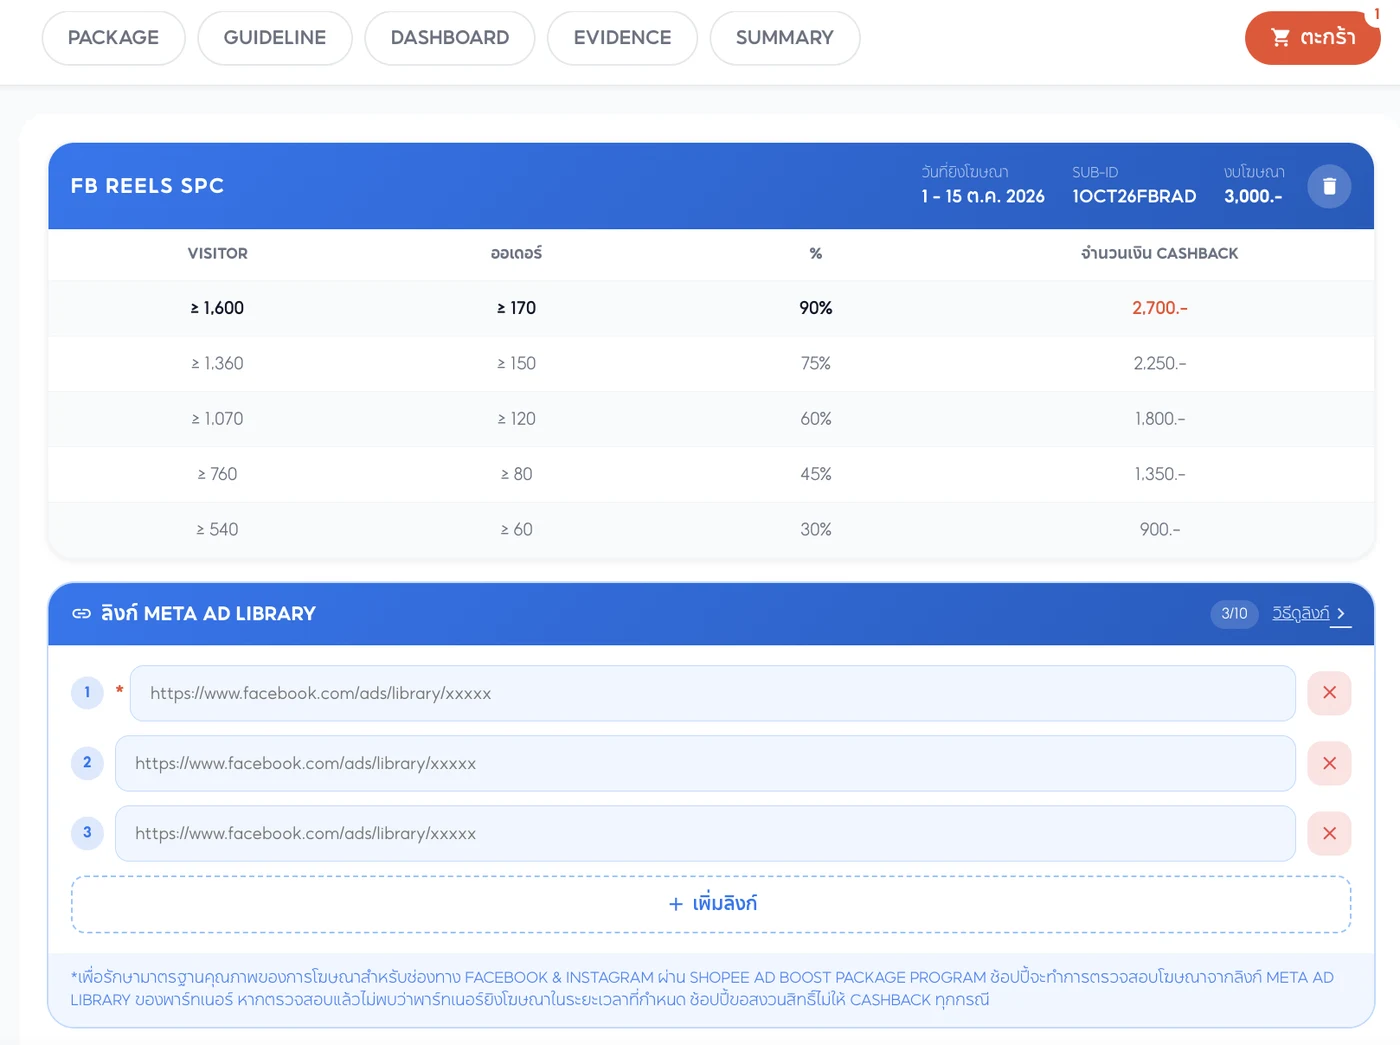Click the cashback value 1,800.-
The image size is (1400, 1045).
click(1160, 419)
